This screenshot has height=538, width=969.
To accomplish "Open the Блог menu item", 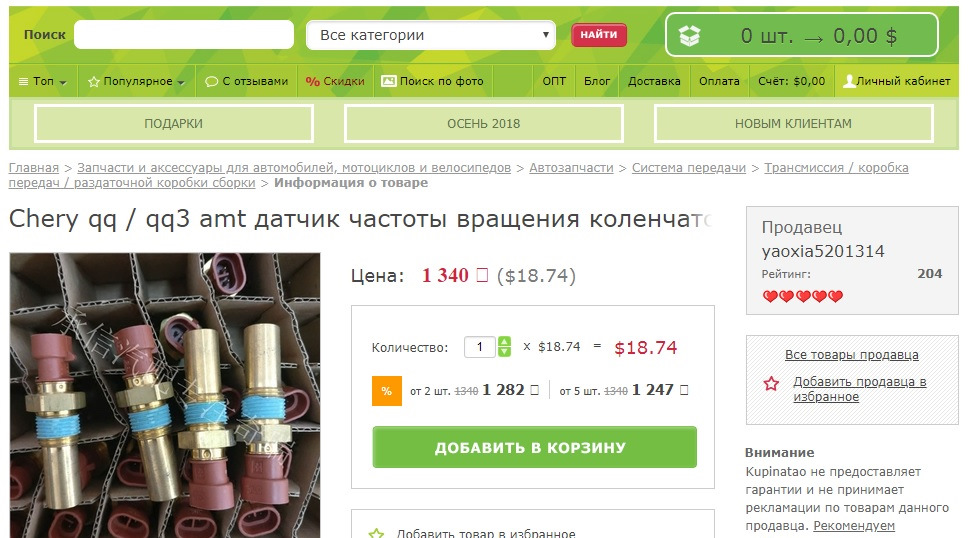I will [x=596, y=81].
